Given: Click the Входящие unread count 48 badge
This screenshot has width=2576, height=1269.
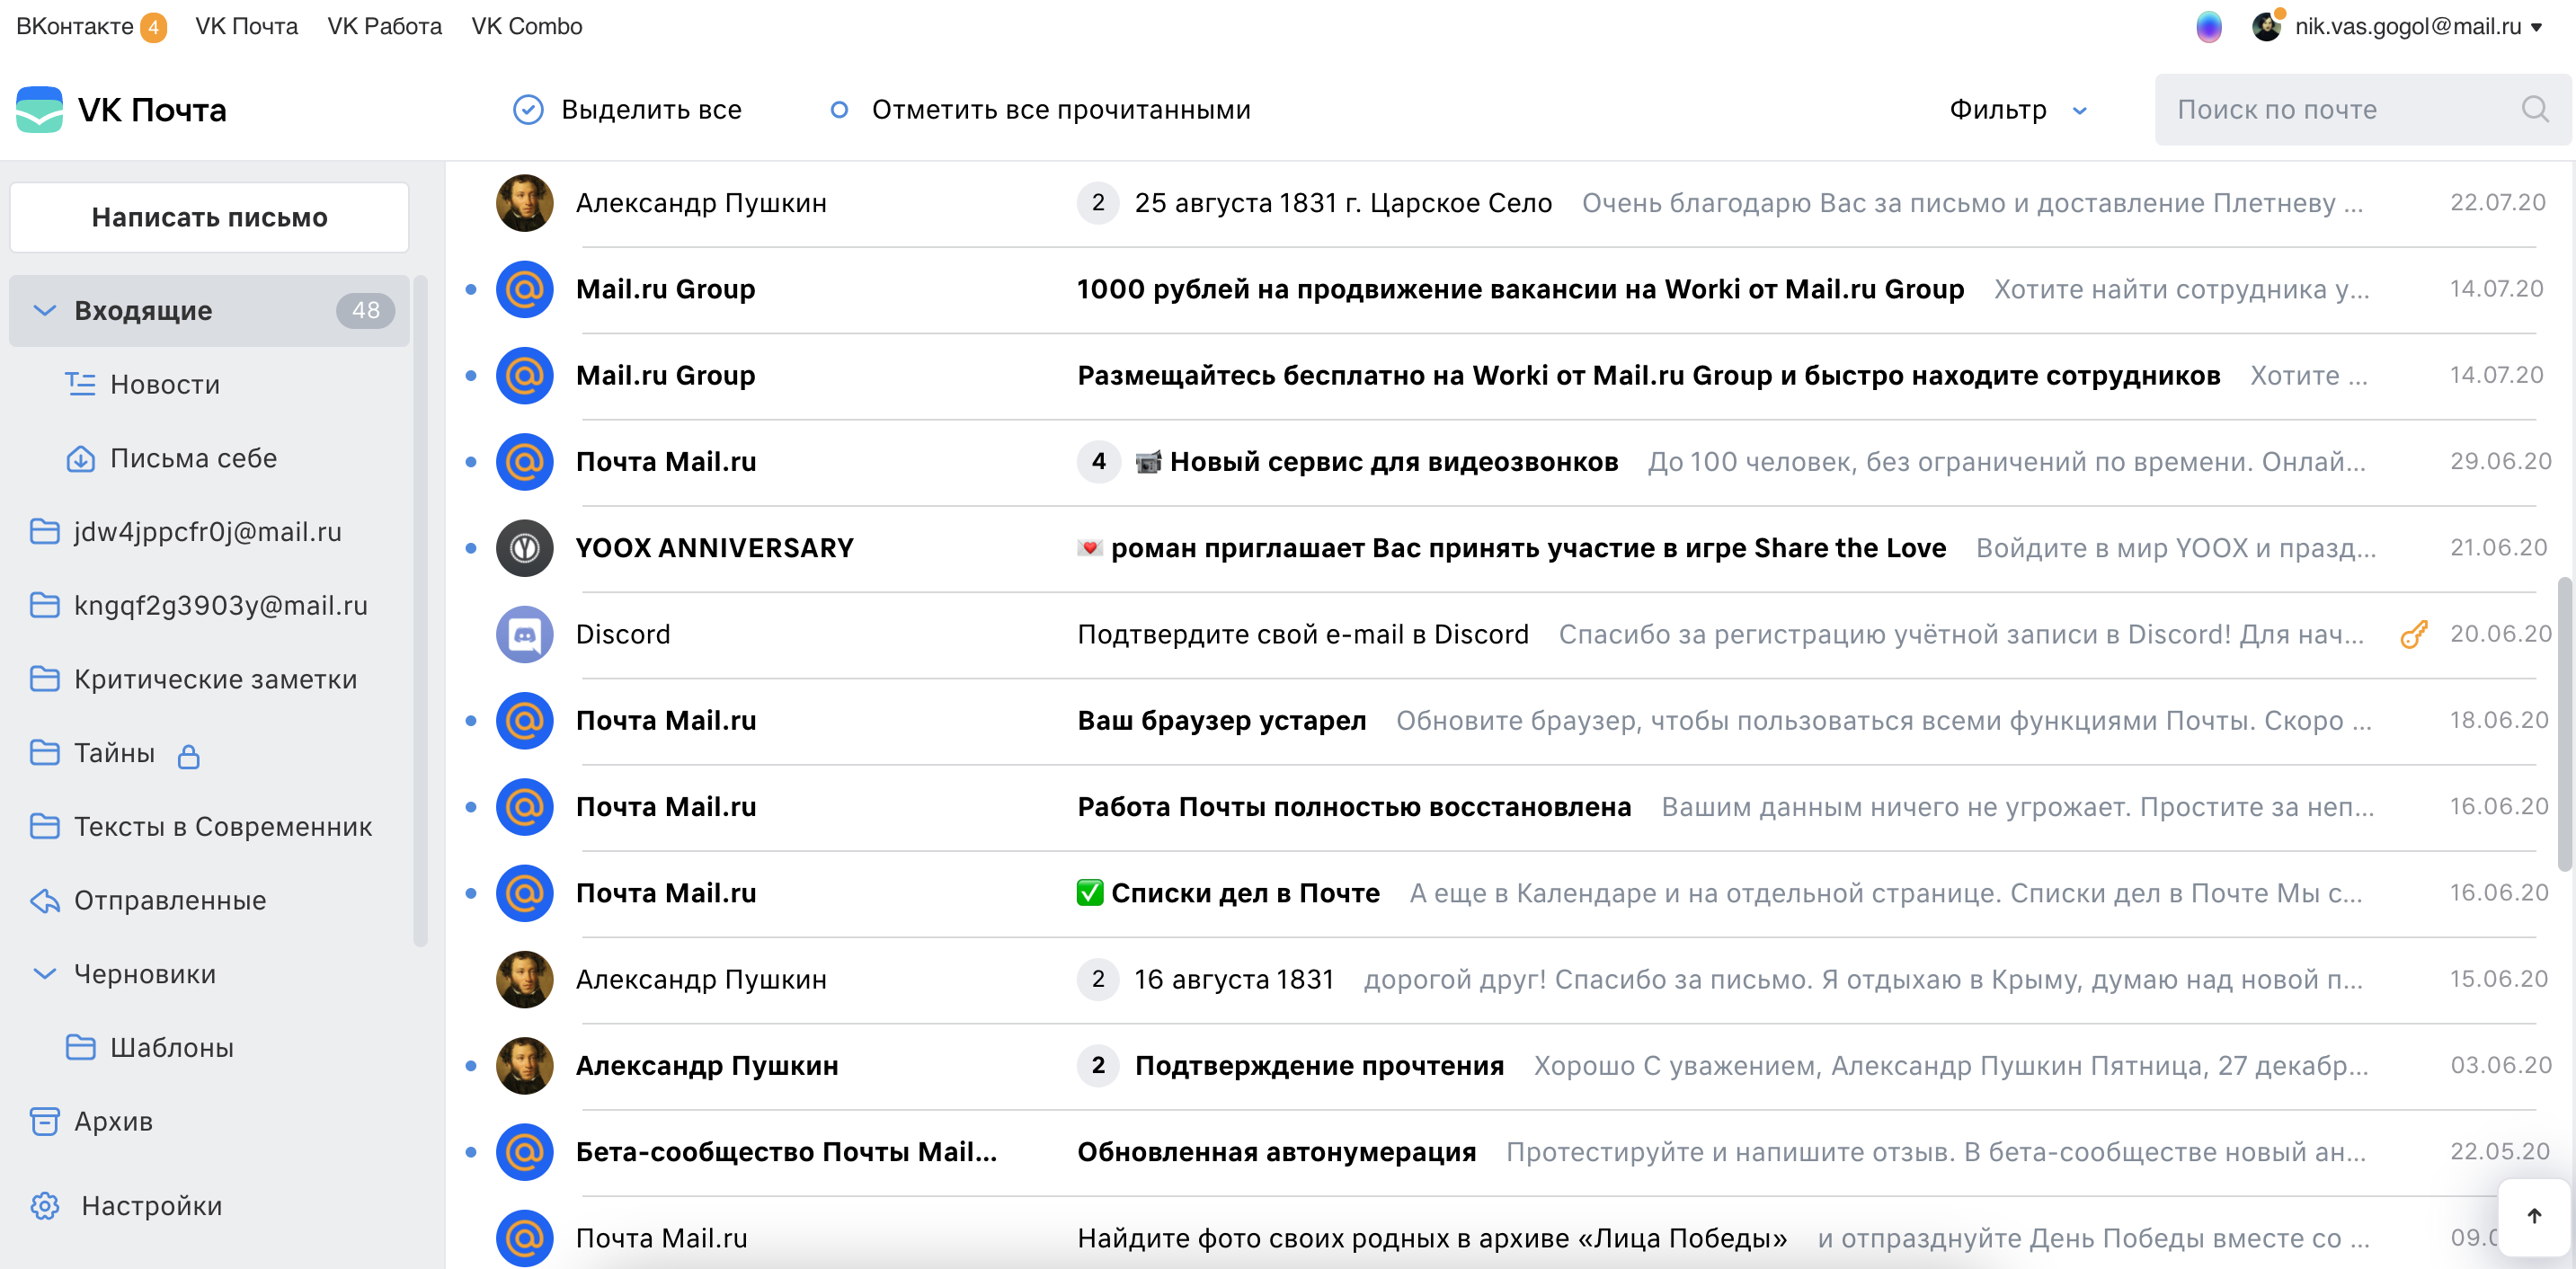Looking at the screenshot, I should 365,311.
